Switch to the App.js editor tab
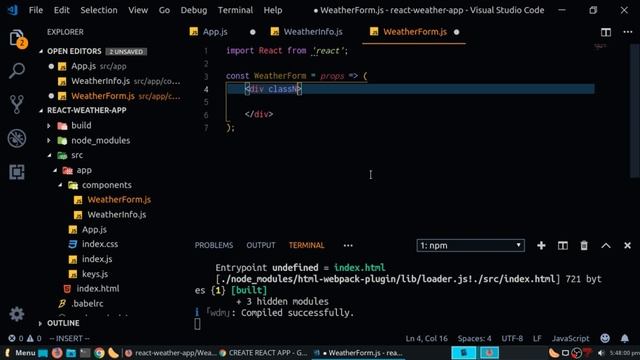The image size is (640, 360). coord(215,32)
